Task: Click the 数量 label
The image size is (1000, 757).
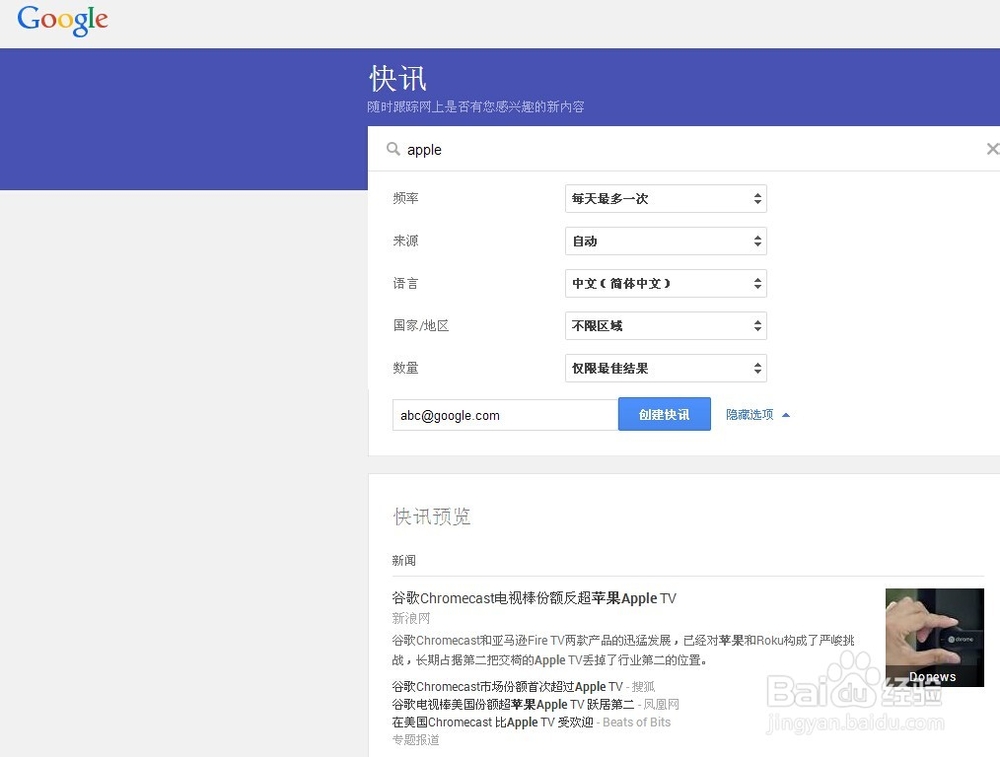Action: (x=406, y=368)
